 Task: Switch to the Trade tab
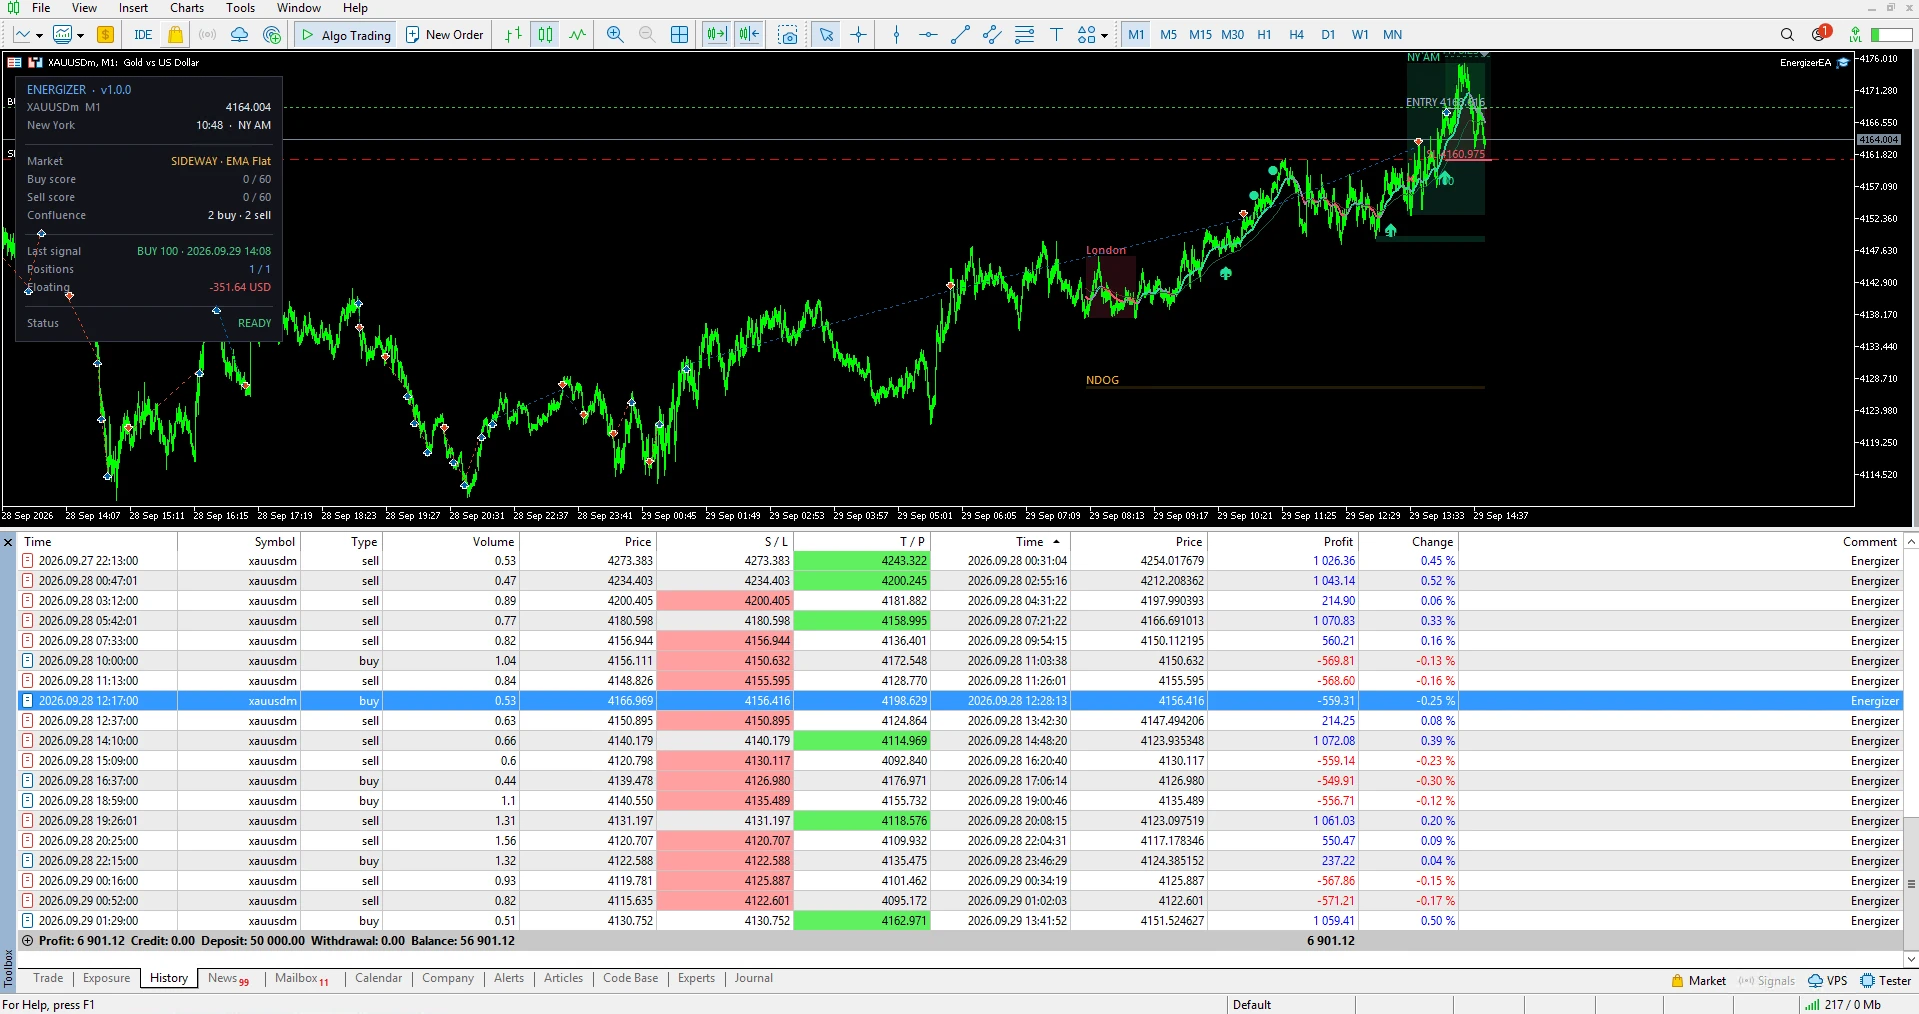click(48, 978)
